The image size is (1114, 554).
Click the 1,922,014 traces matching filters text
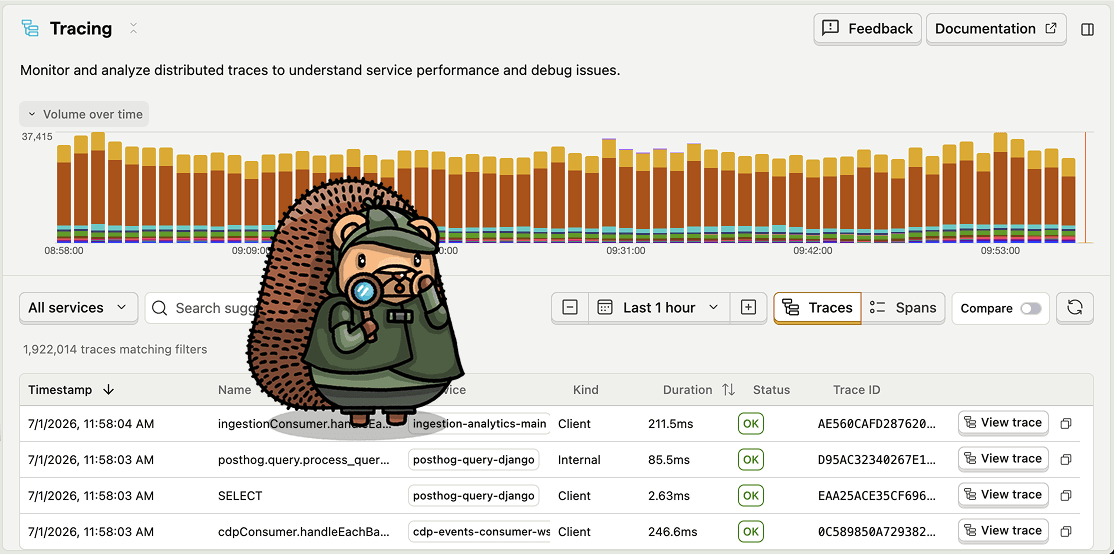point(115,349)
